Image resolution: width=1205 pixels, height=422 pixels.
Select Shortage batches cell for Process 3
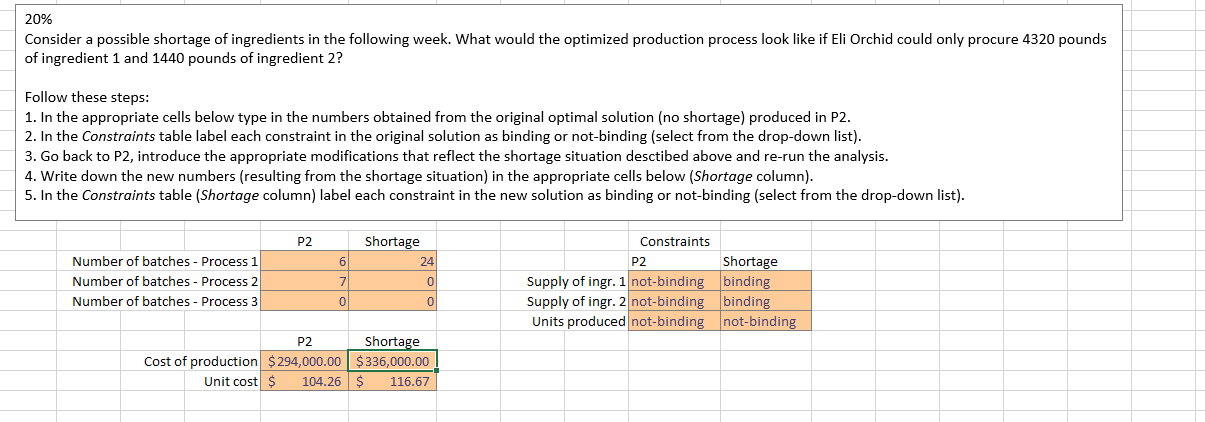[x=392, y=301]
